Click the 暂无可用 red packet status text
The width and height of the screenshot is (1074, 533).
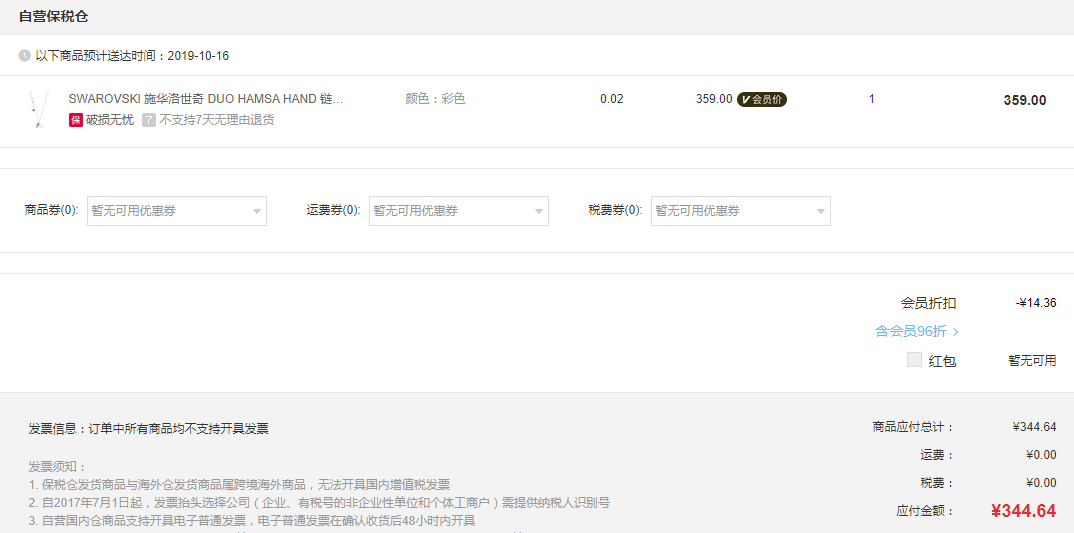(1032, 360)
